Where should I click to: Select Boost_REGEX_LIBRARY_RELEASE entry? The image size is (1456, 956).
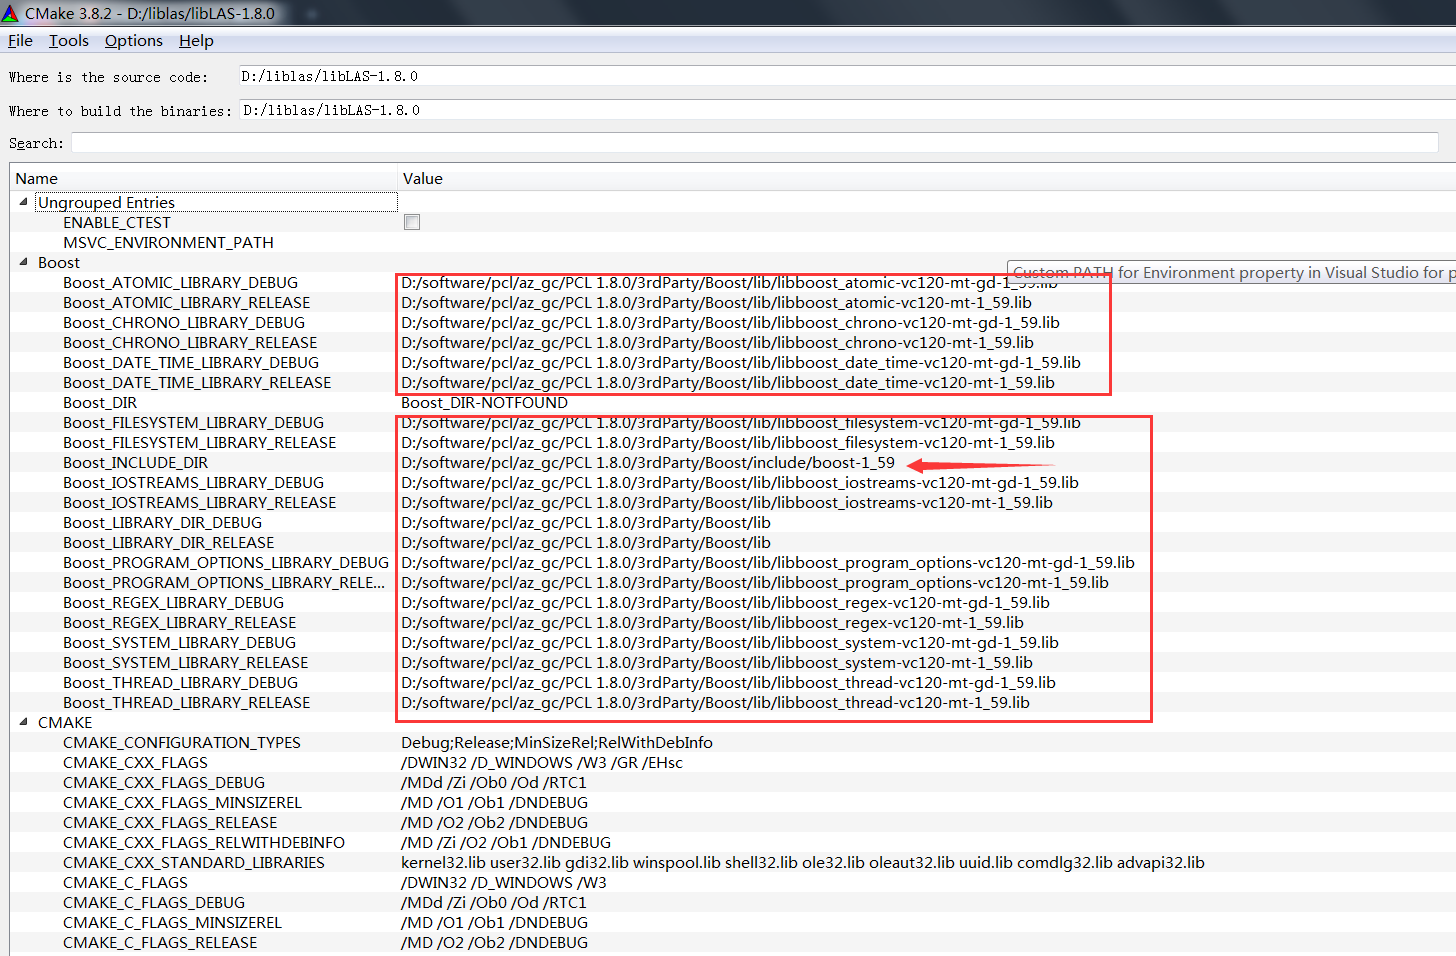(x=179, y=622)
